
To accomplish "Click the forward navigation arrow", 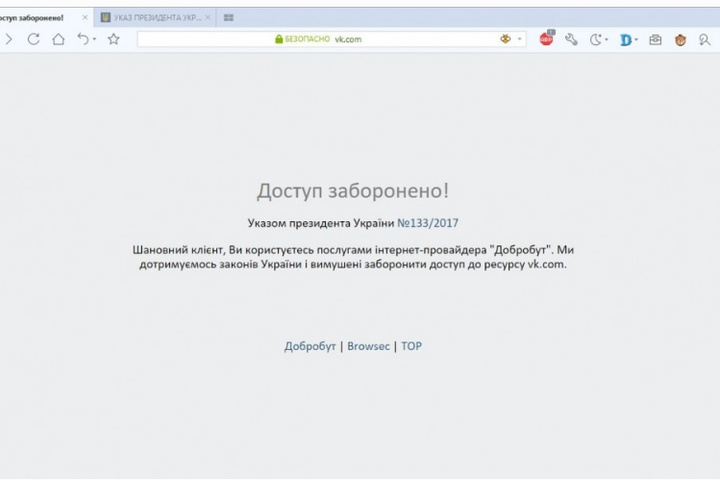I will click(9, 39).
